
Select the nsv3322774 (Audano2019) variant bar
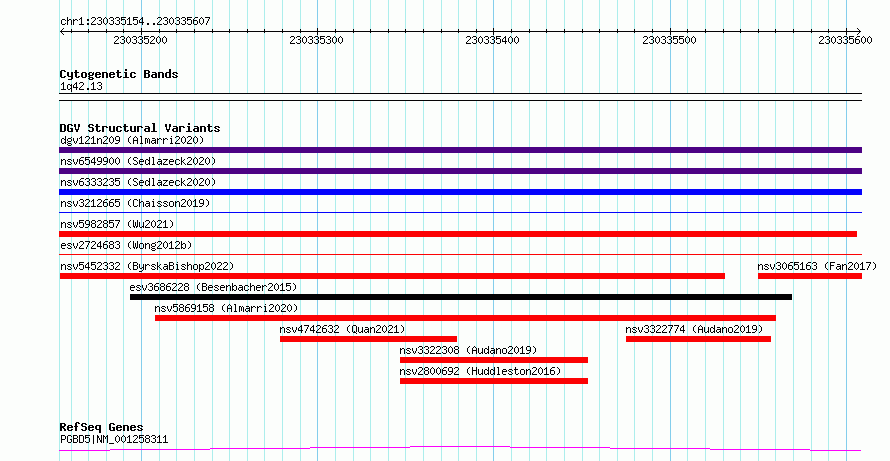coord(698,339)
